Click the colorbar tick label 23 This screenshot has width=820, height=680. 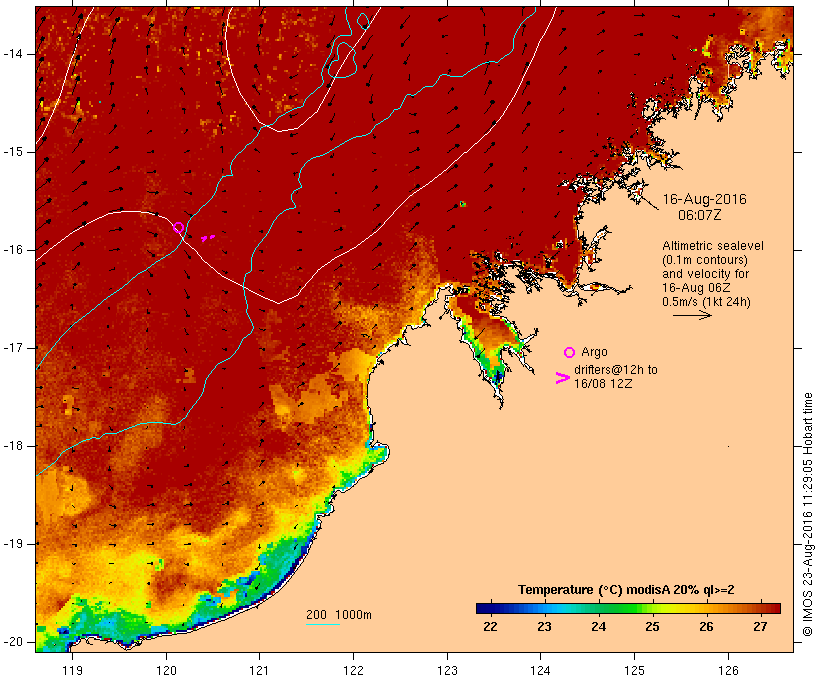coord(544,627)
